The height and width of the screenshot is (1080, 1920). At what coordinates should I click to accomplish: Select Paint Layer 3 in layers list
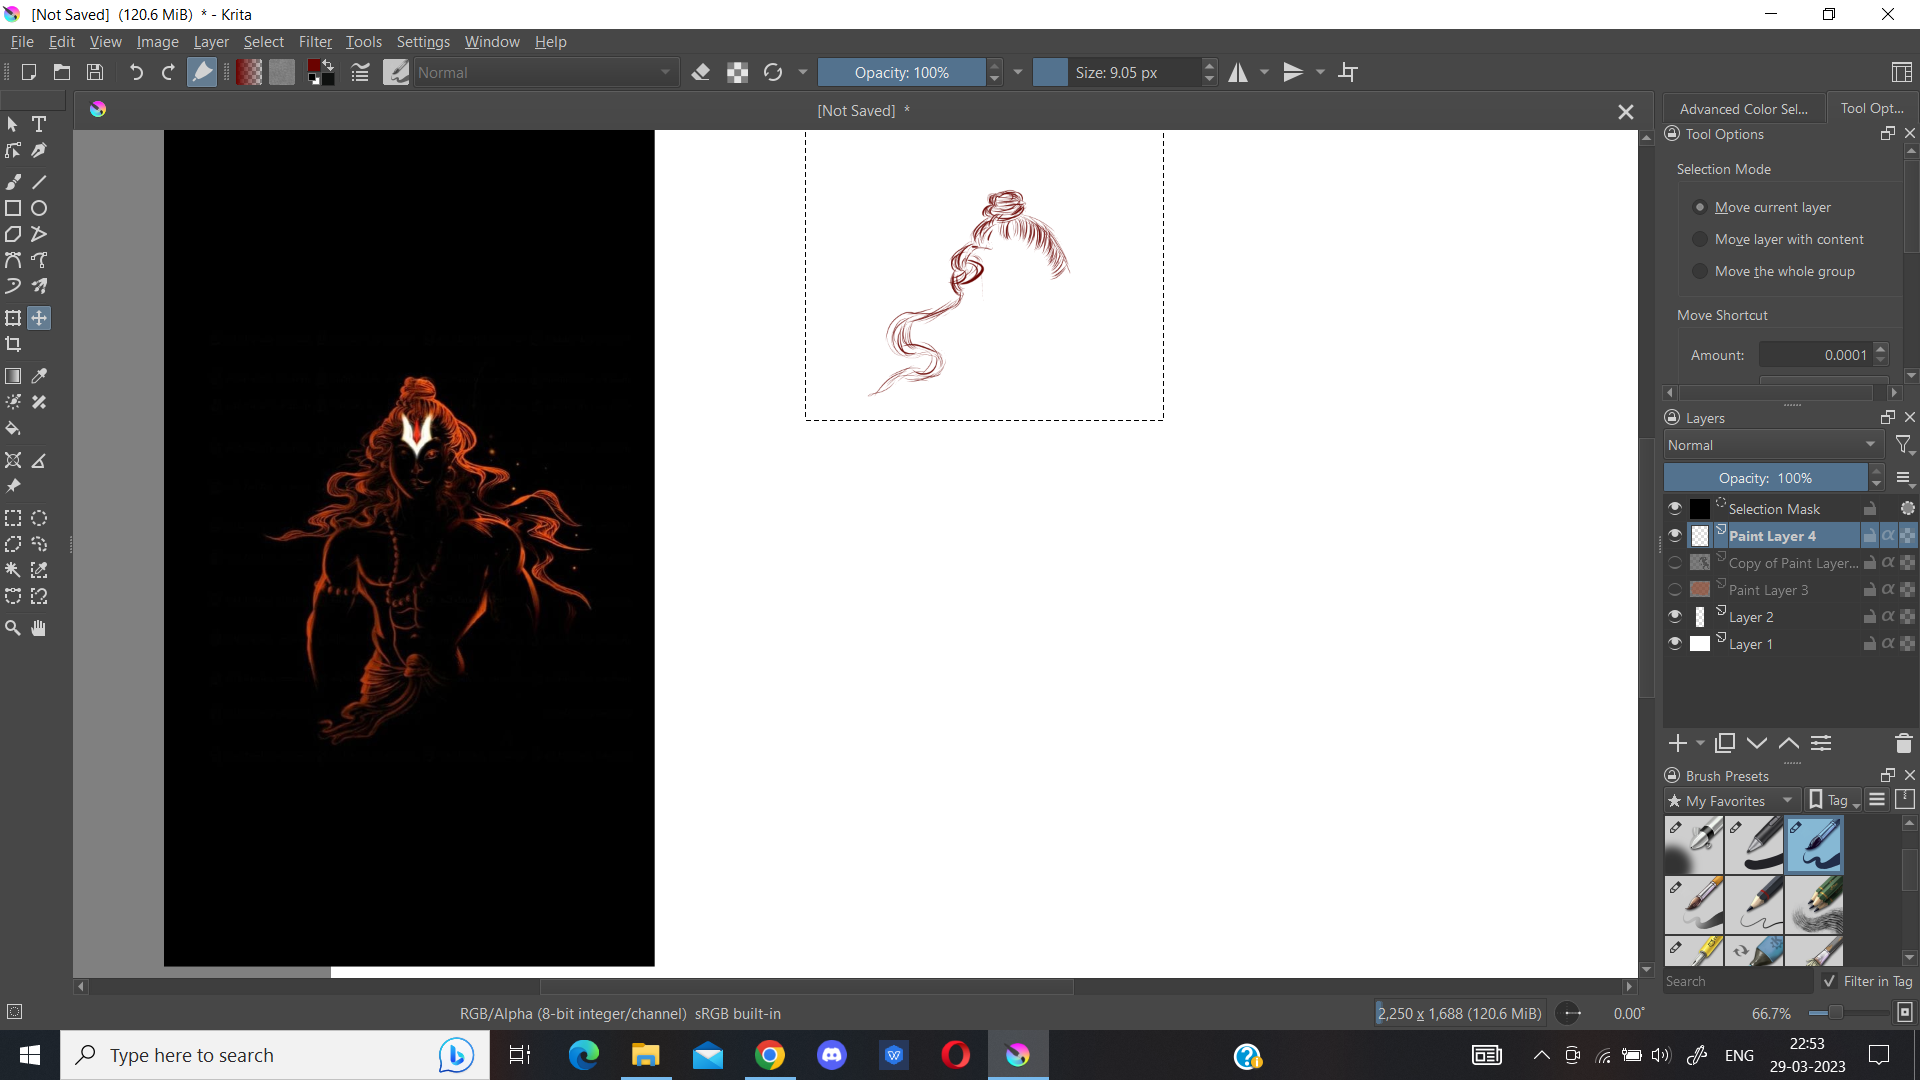pos(1768,590)
